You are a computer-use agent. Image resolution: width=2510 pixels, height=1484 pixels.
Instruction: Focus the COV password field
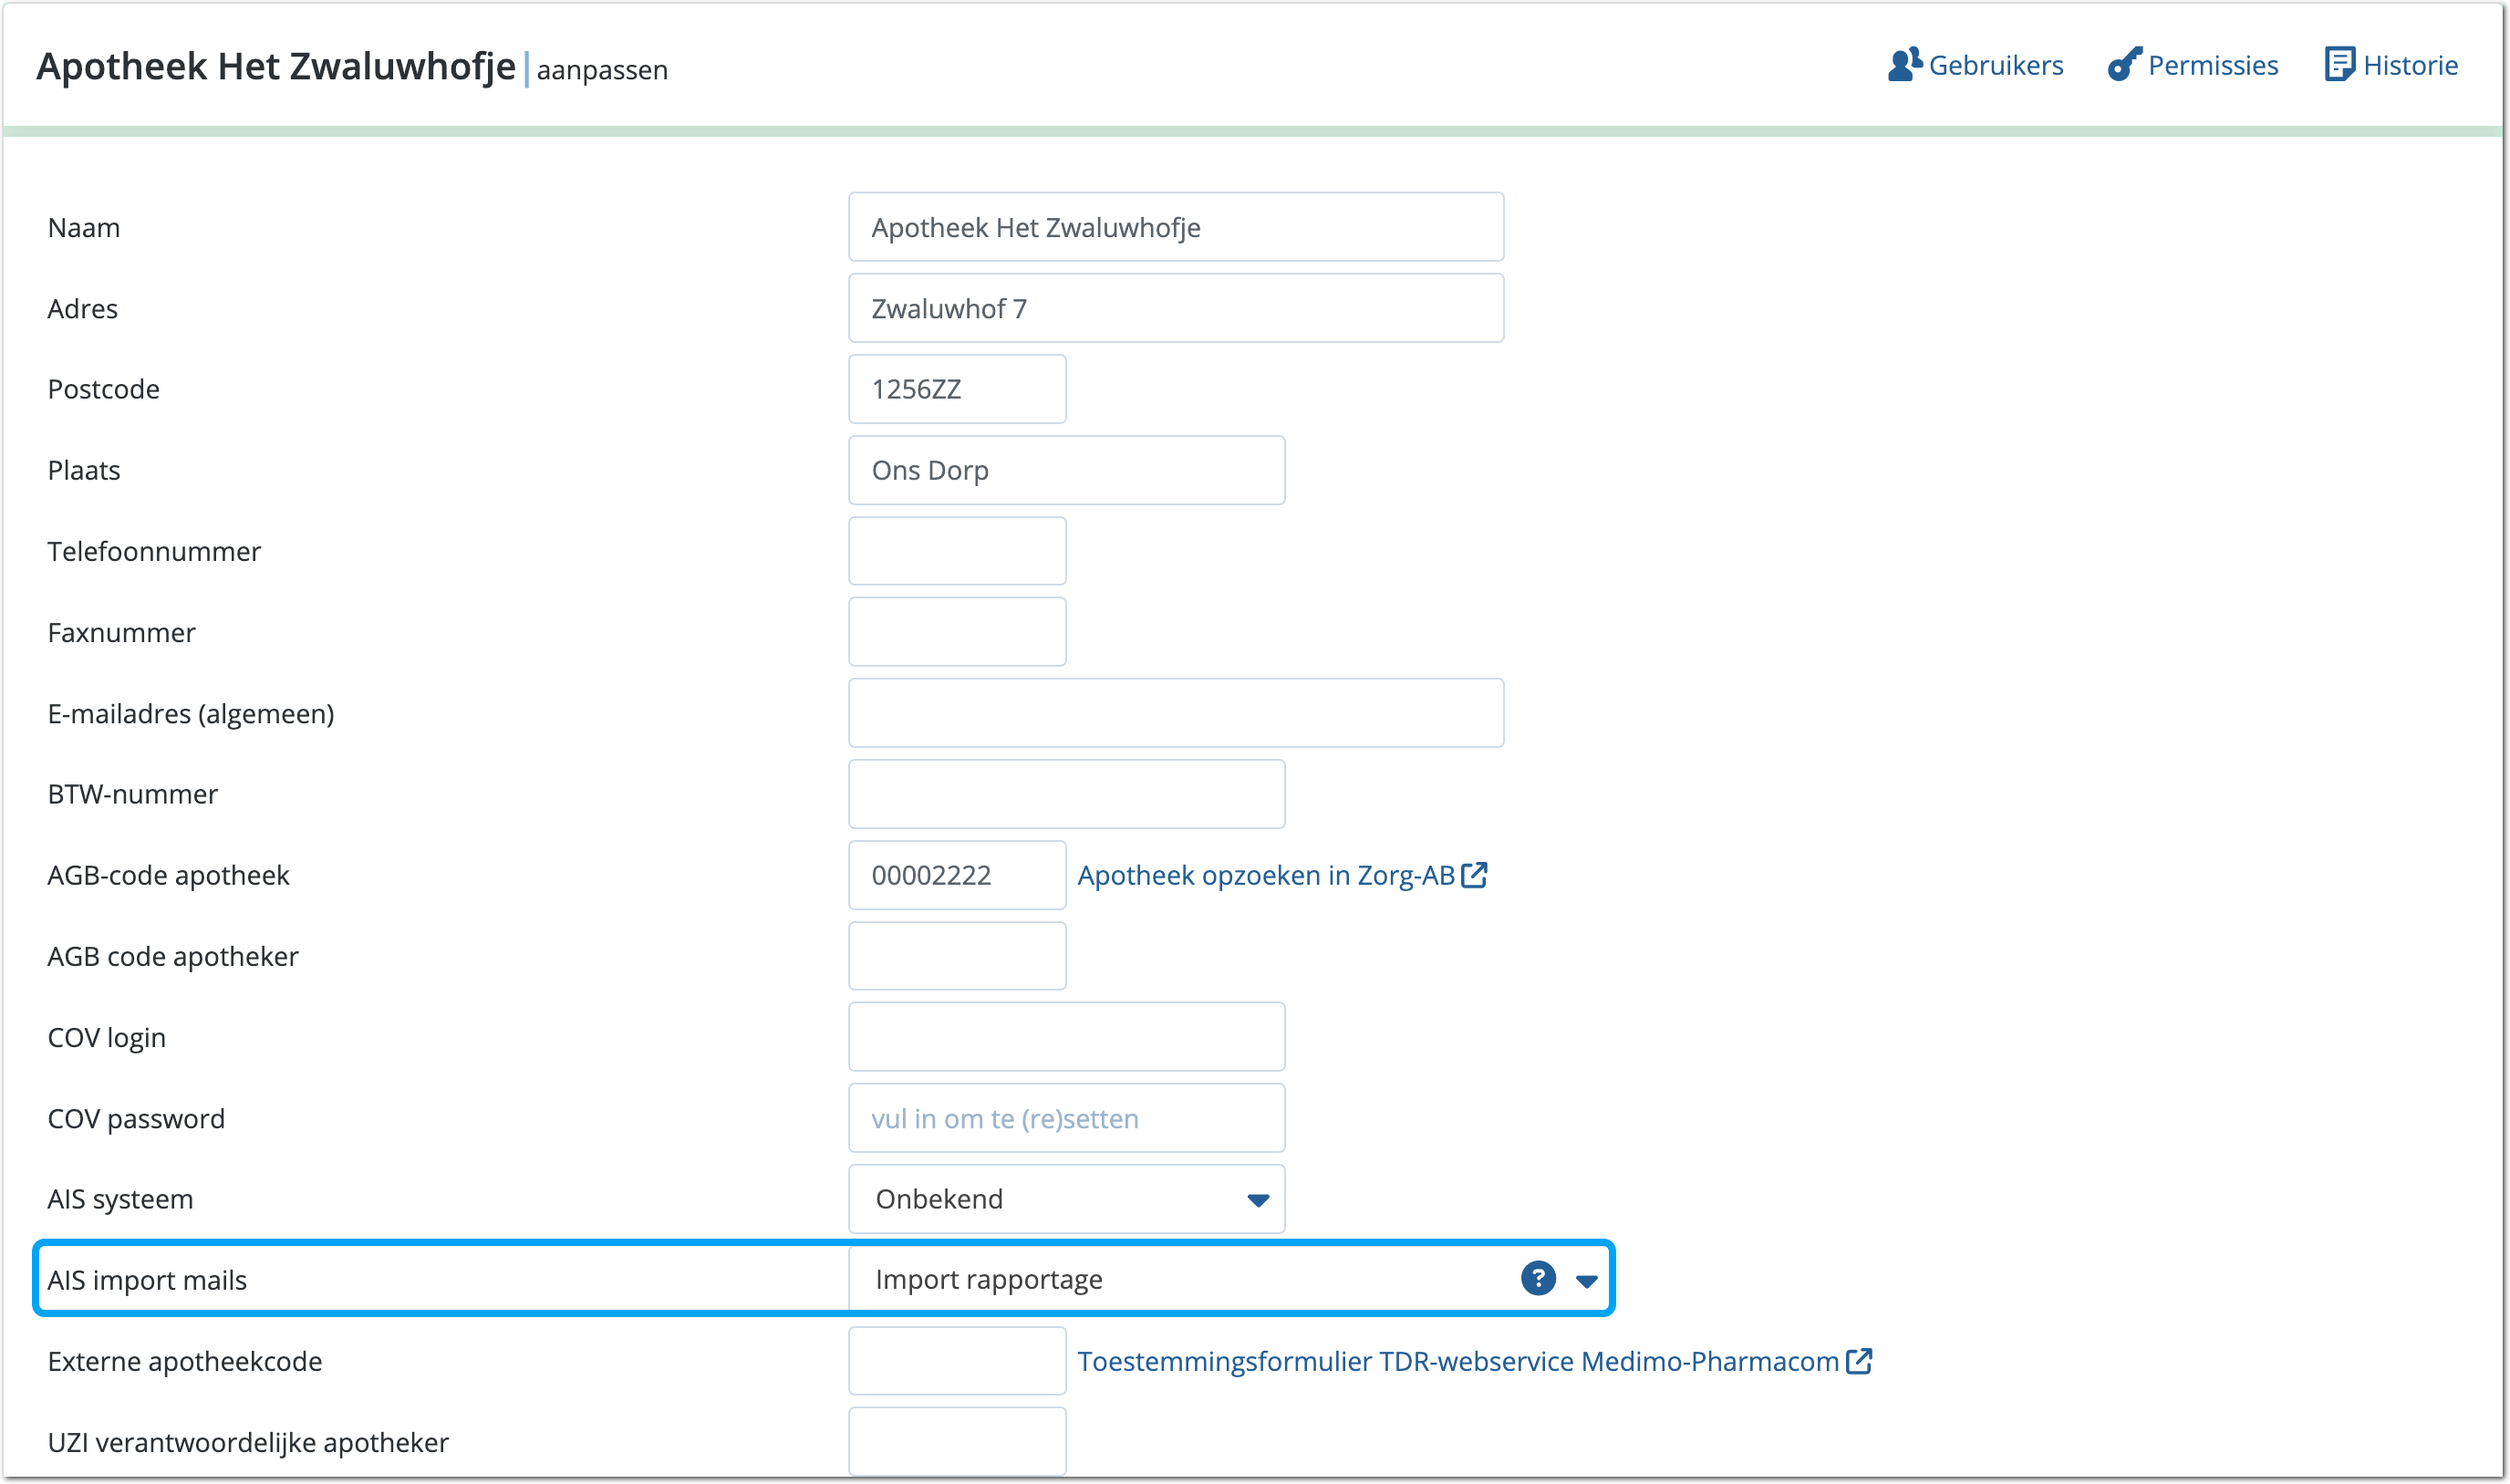(x=1066, y=1118)
